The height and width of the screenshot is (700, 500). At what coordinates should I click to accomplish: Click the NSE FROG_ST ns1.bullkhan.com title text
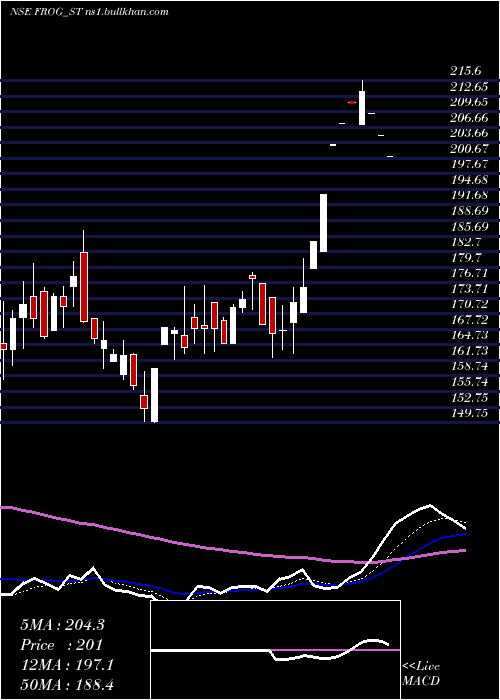point(89,12)
